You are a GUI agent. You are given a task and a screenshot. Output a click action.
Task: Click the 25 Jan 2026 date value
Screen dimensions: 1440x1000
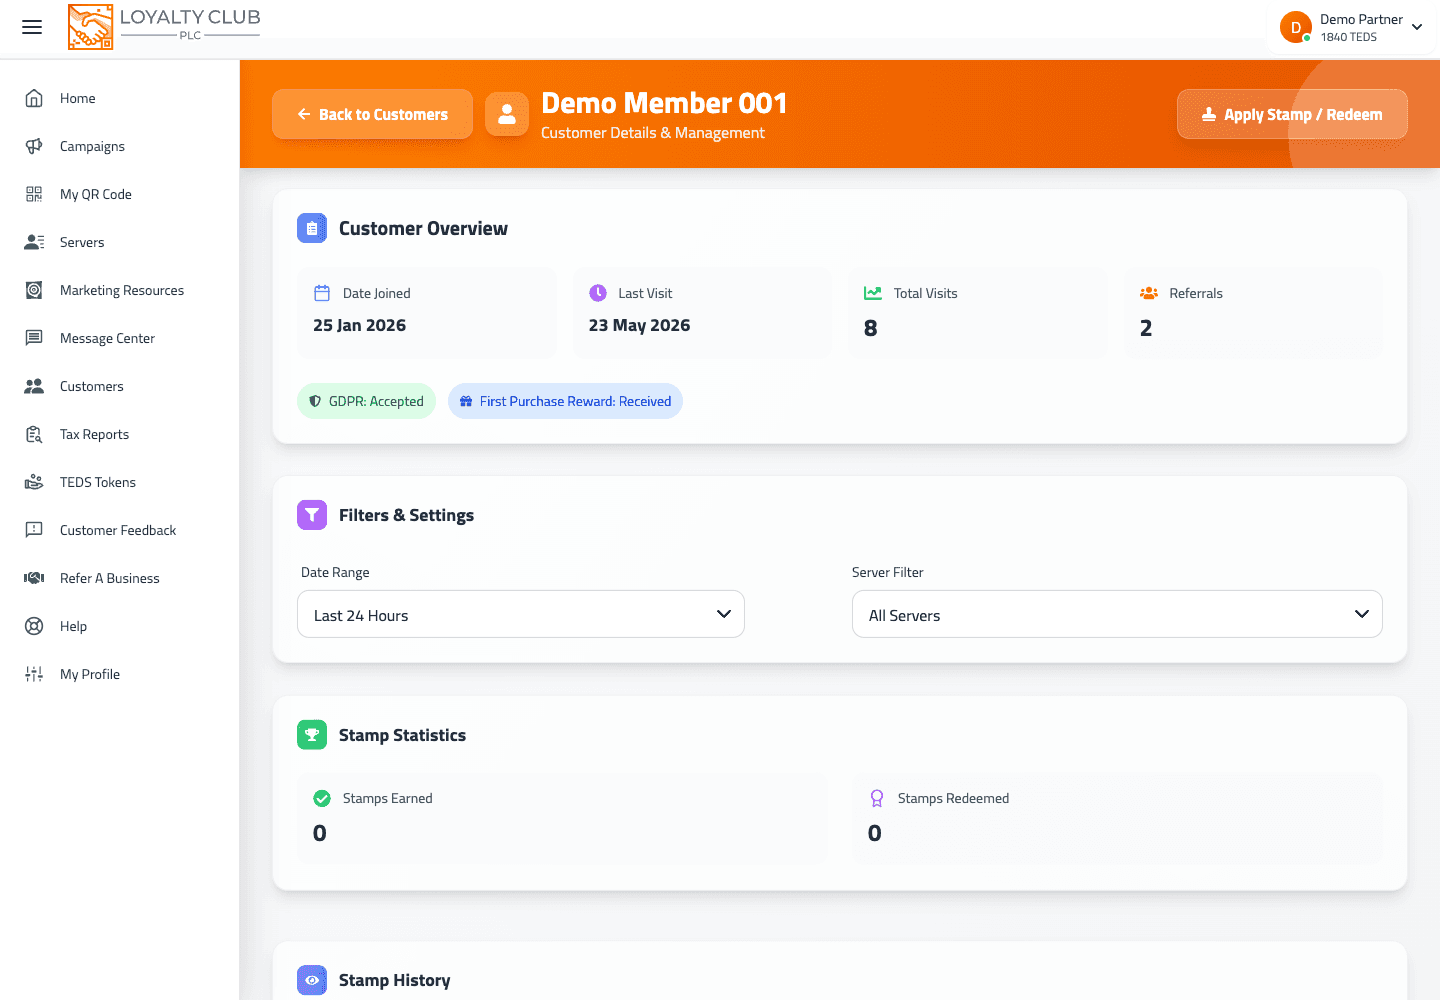click(359, 325)
